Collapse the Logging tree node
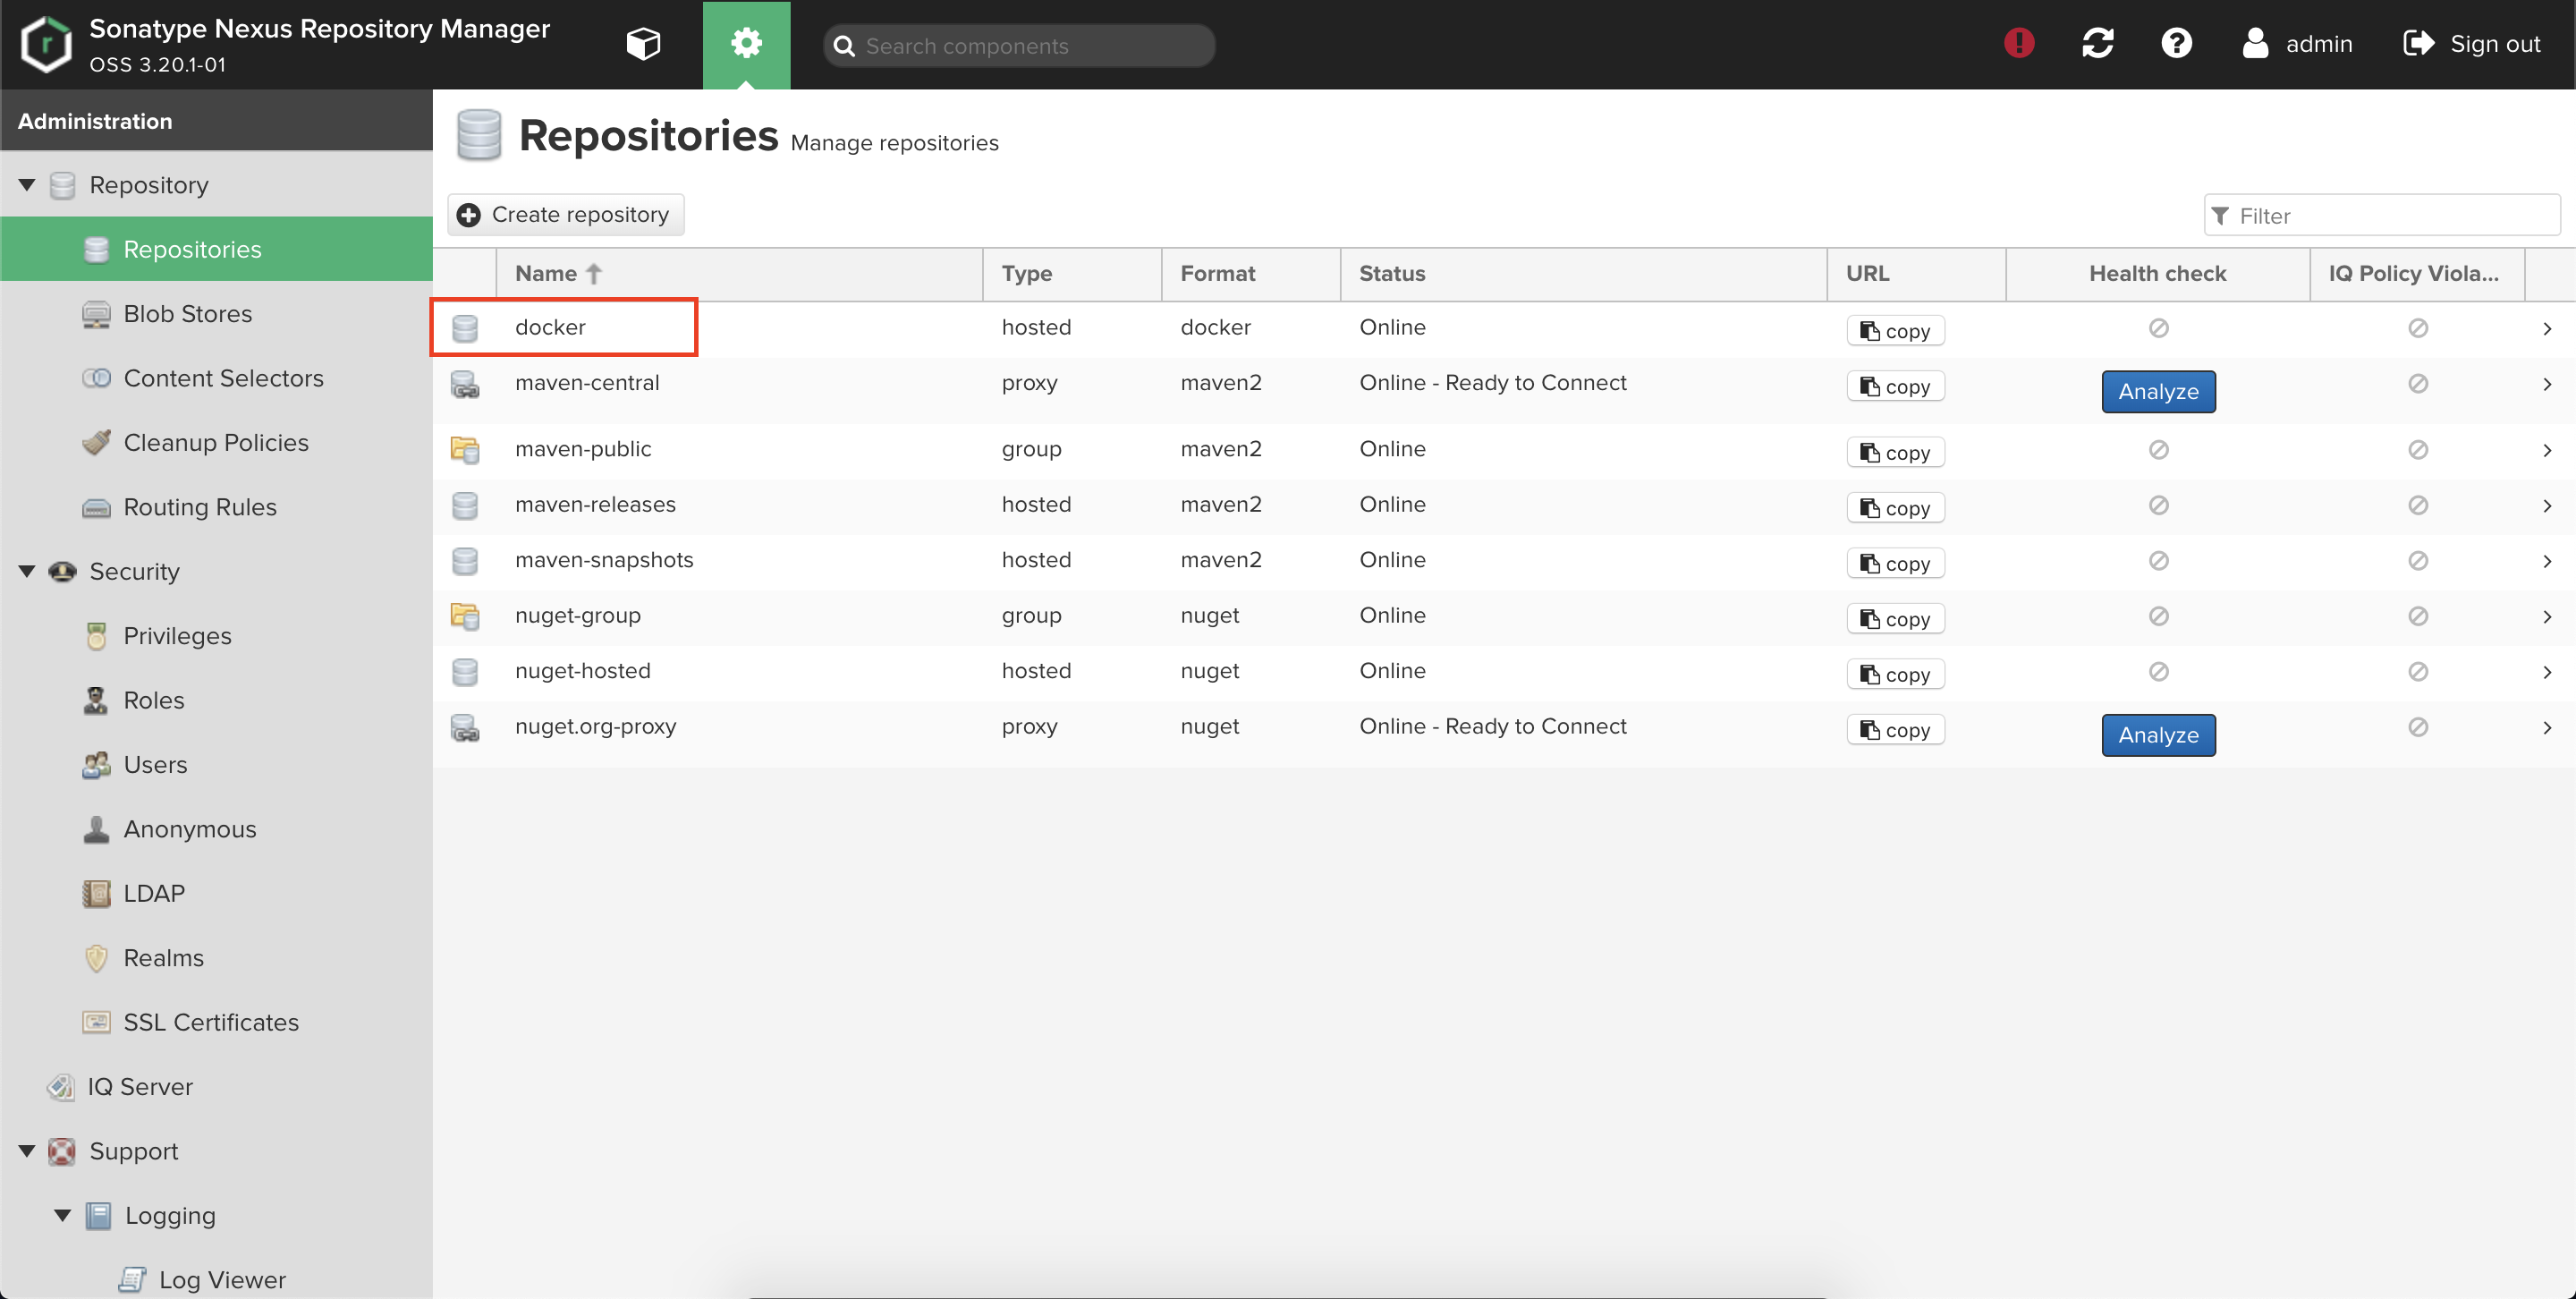The height and width of the screenshot is (1299, 2576). [62, 1215]
